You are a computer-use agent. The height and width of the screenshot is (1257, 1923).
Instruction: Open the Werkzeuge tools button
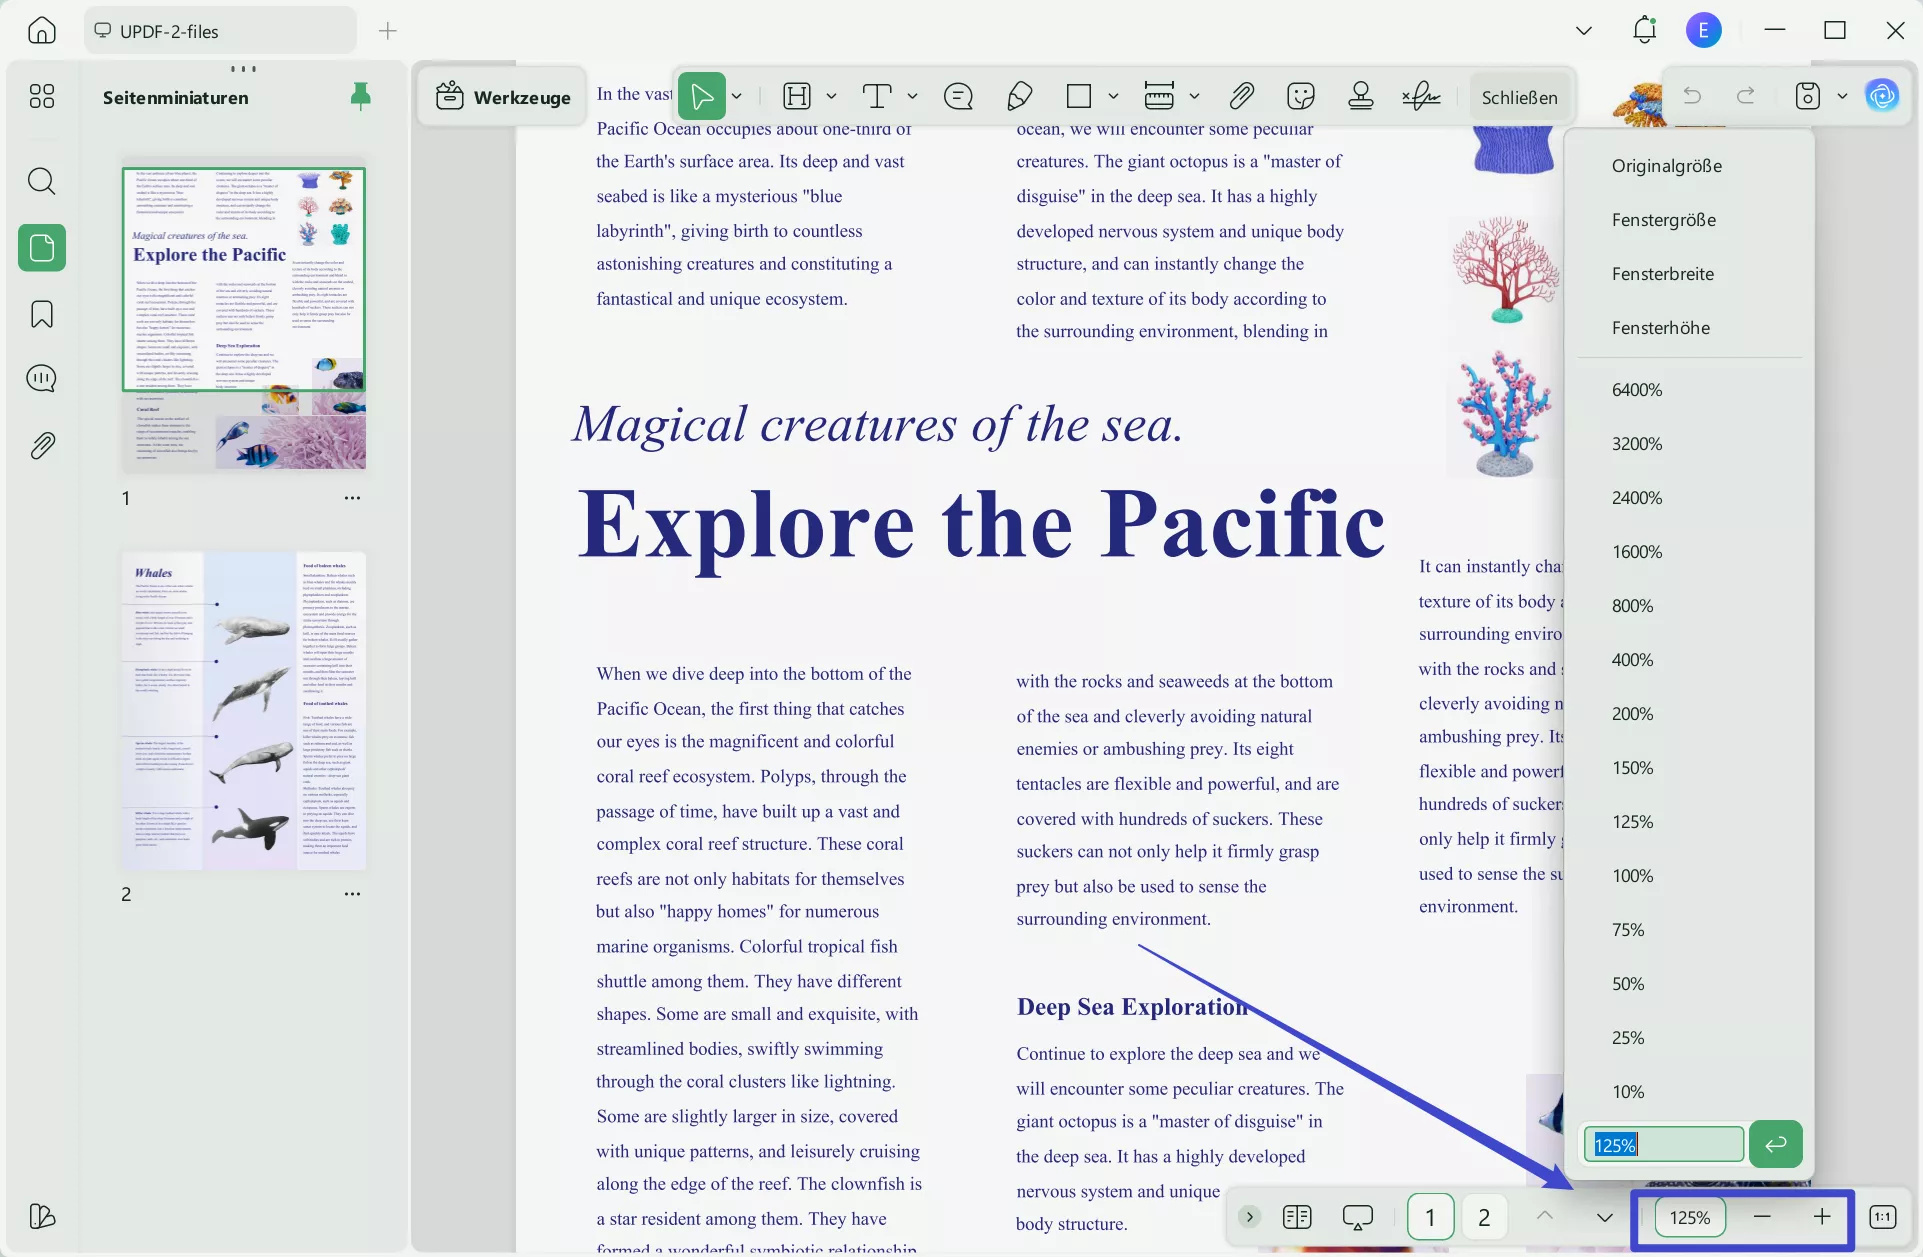point(503,97)
